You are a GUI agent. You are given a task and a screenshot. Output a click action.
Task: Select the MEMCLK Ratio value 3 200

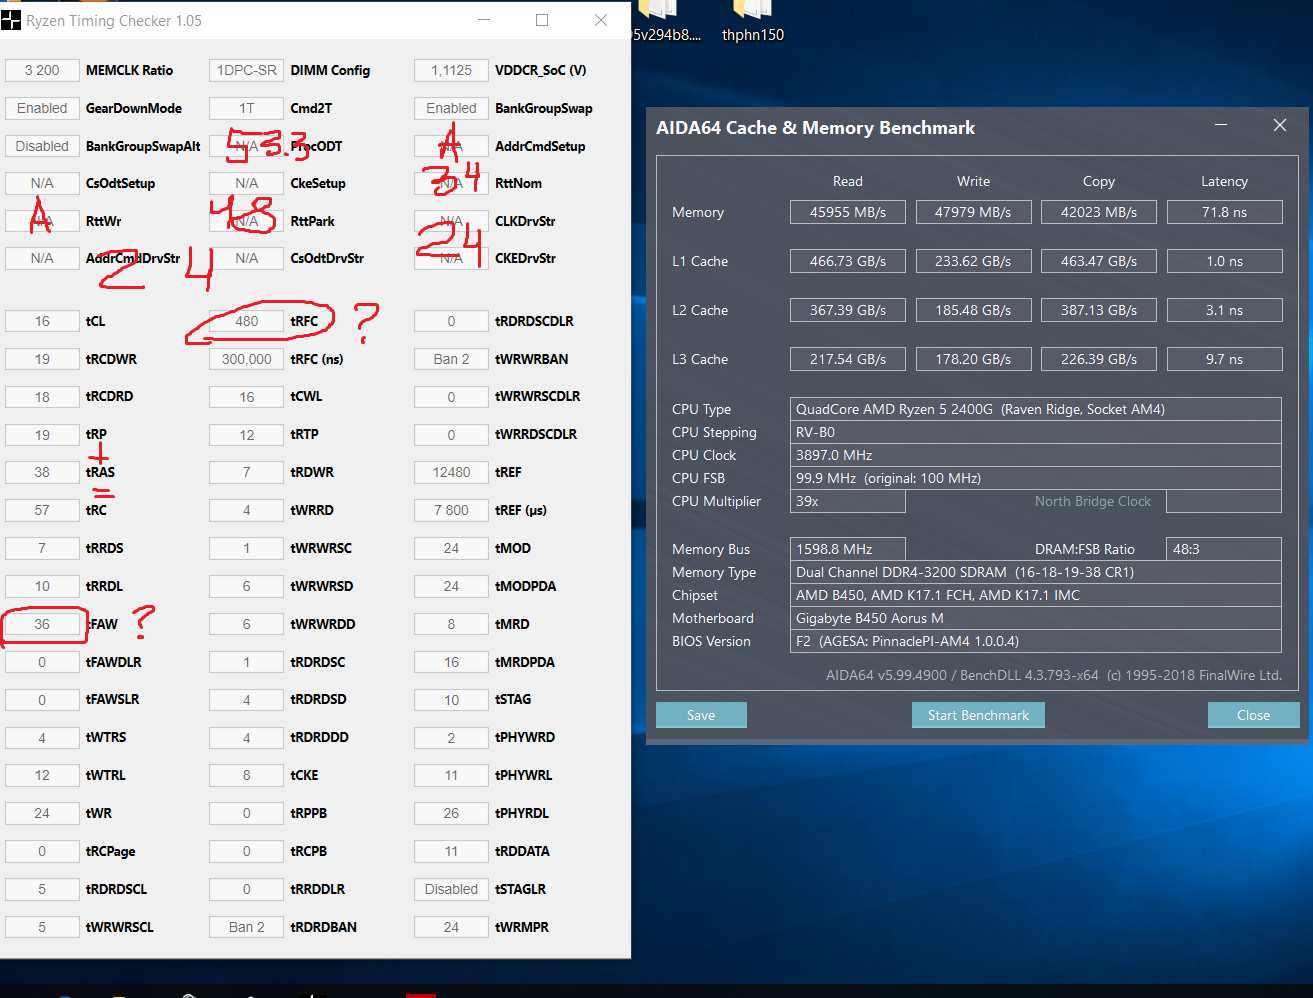pos(42,70)
